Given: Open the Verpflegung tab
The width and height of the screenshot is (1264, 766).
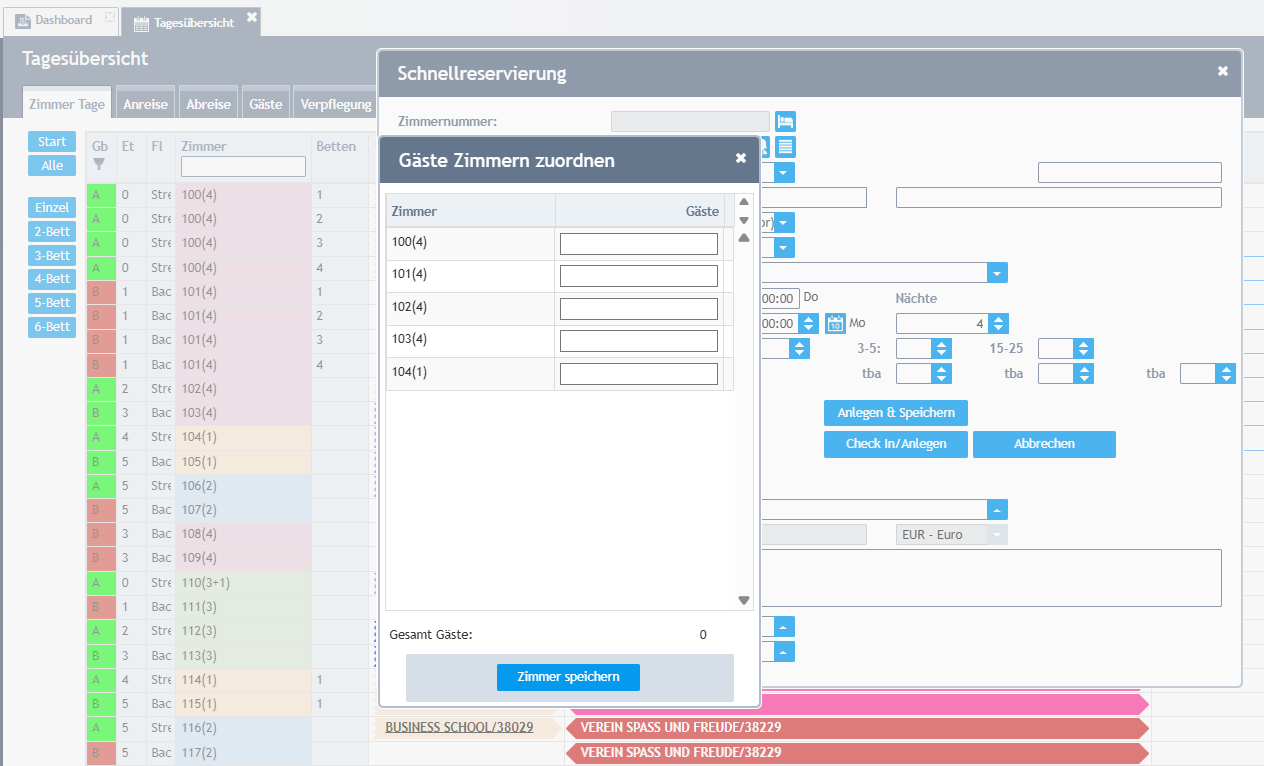Looking at the screenshot, I should pyautogui.click(x=336, y=104).
